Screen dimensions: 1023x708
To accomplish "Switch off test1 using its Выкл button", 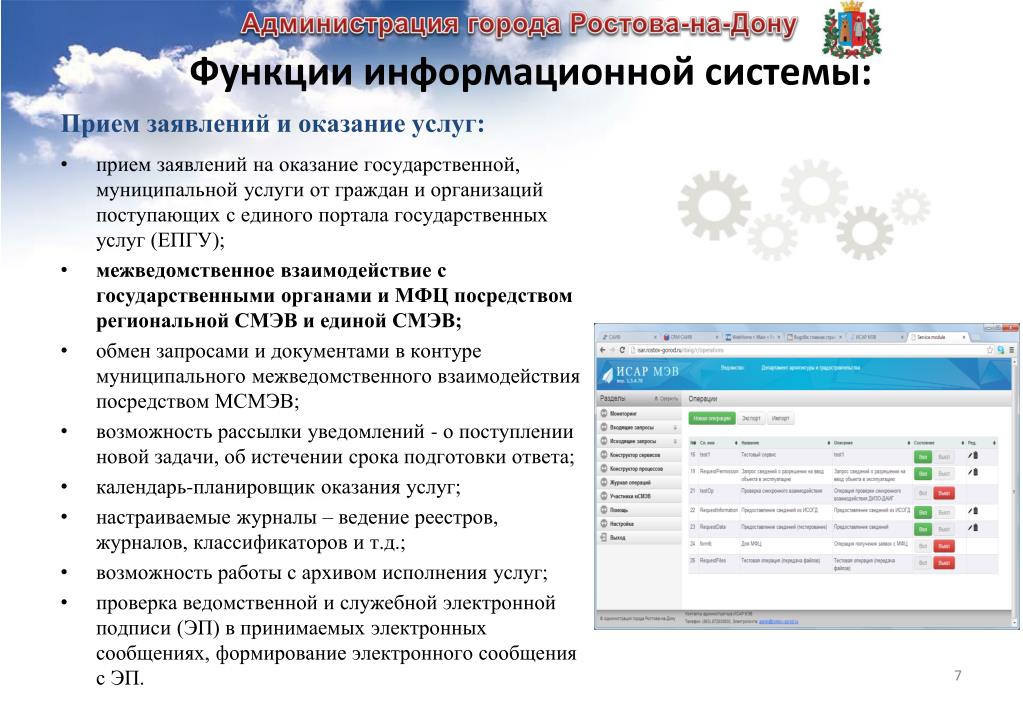I will 944,457.
